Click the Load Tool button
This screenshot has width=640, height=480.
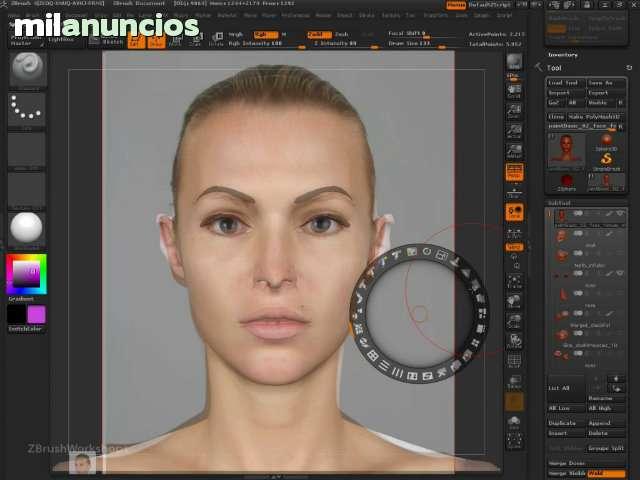coord(567,83)
